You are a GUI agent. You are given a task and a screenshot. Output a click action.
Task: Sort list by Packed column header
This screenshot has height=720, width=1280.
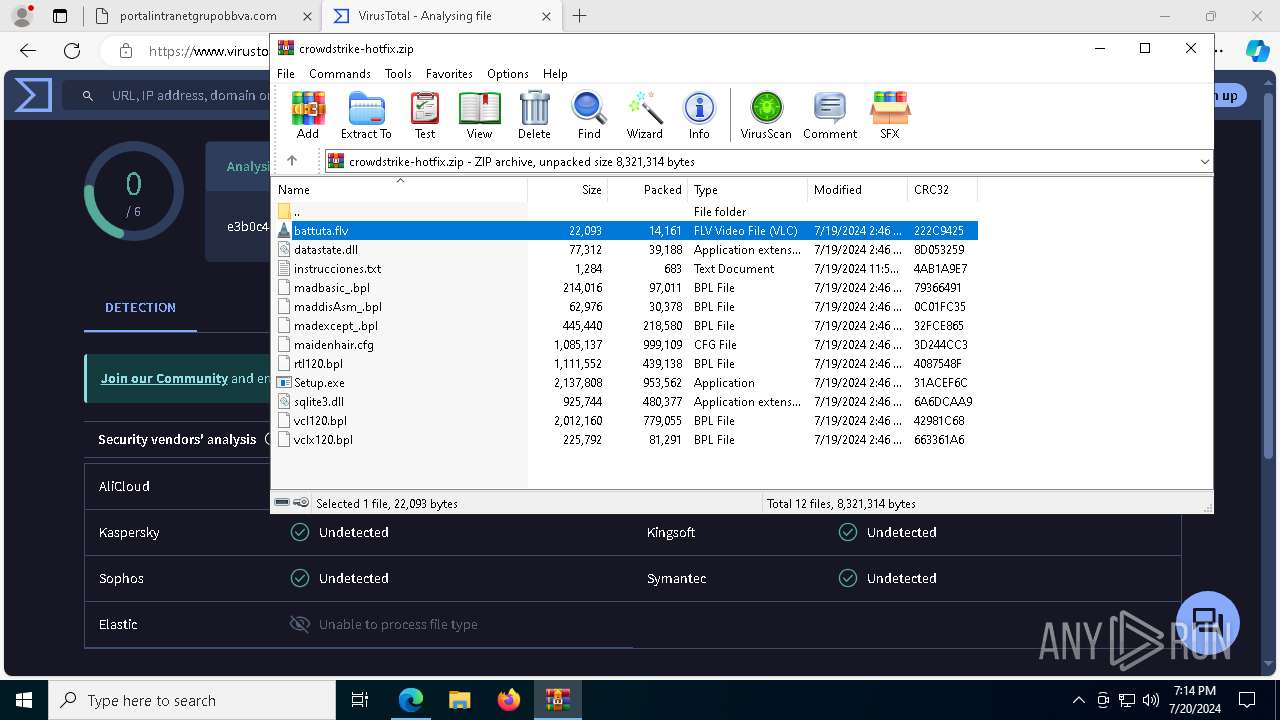[647, 189]
